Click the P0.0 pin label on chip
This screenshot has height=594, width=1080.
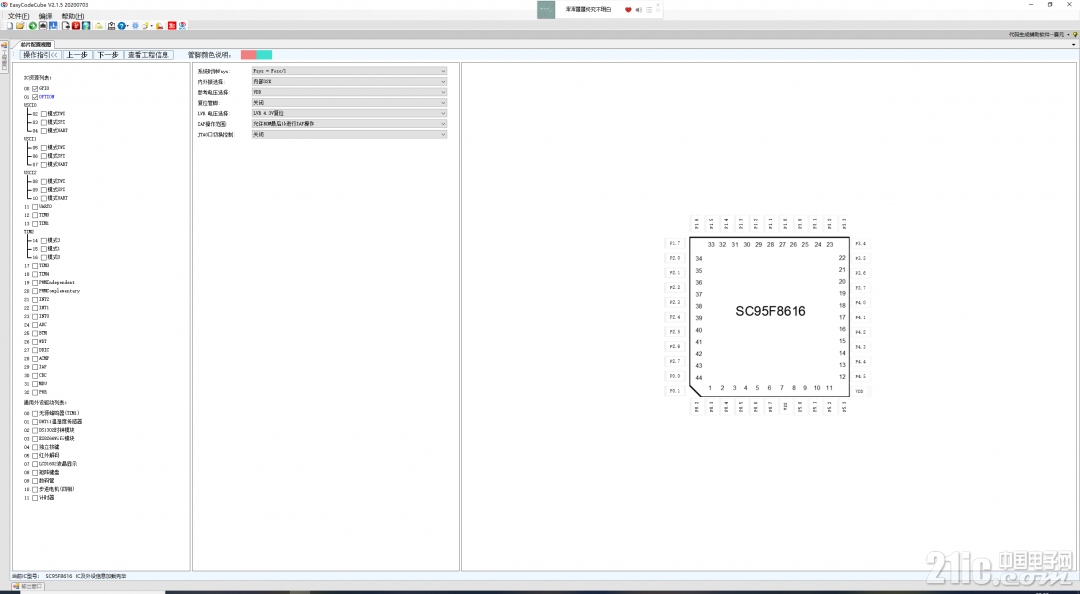[x=674, y=376]
